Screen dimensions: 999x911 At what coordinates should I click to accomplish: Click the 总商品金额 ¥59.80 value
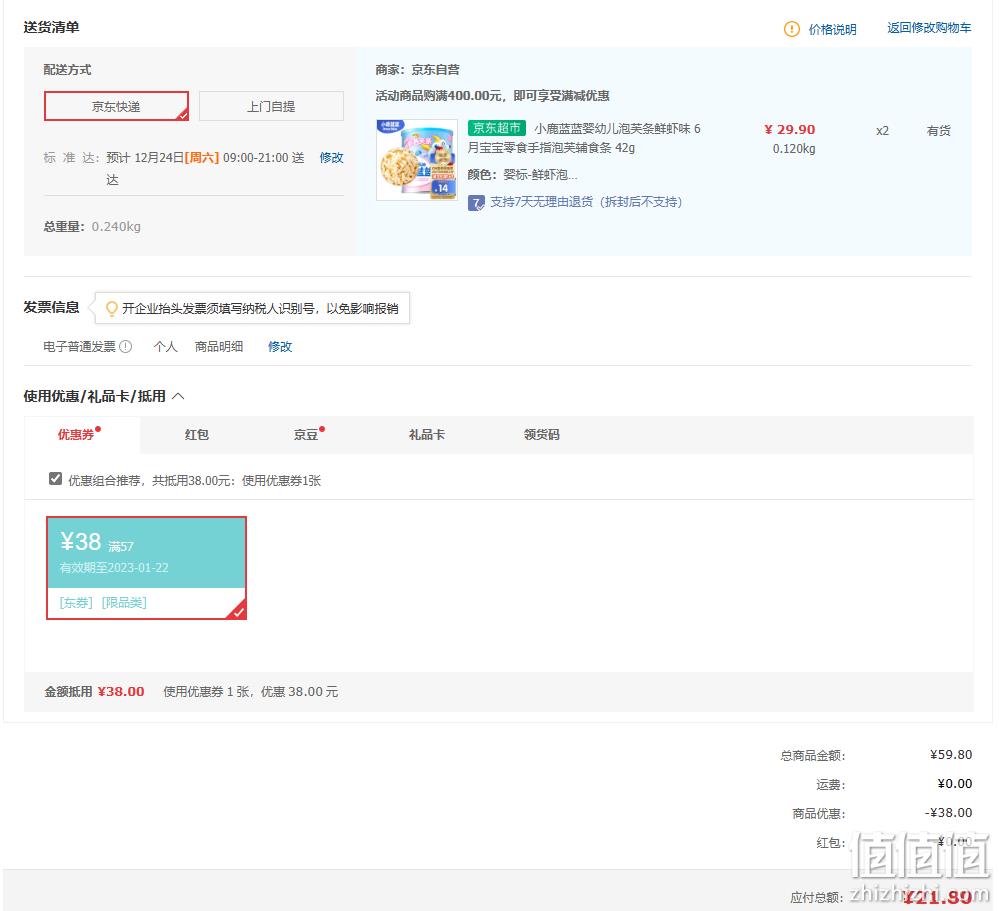[x=951, y=755]
